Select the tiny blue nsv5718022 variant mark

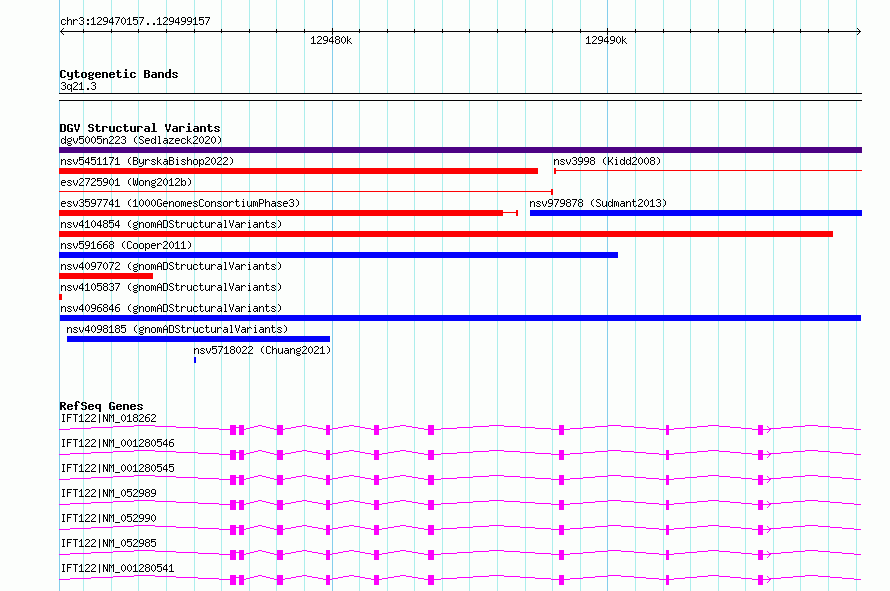195,360
